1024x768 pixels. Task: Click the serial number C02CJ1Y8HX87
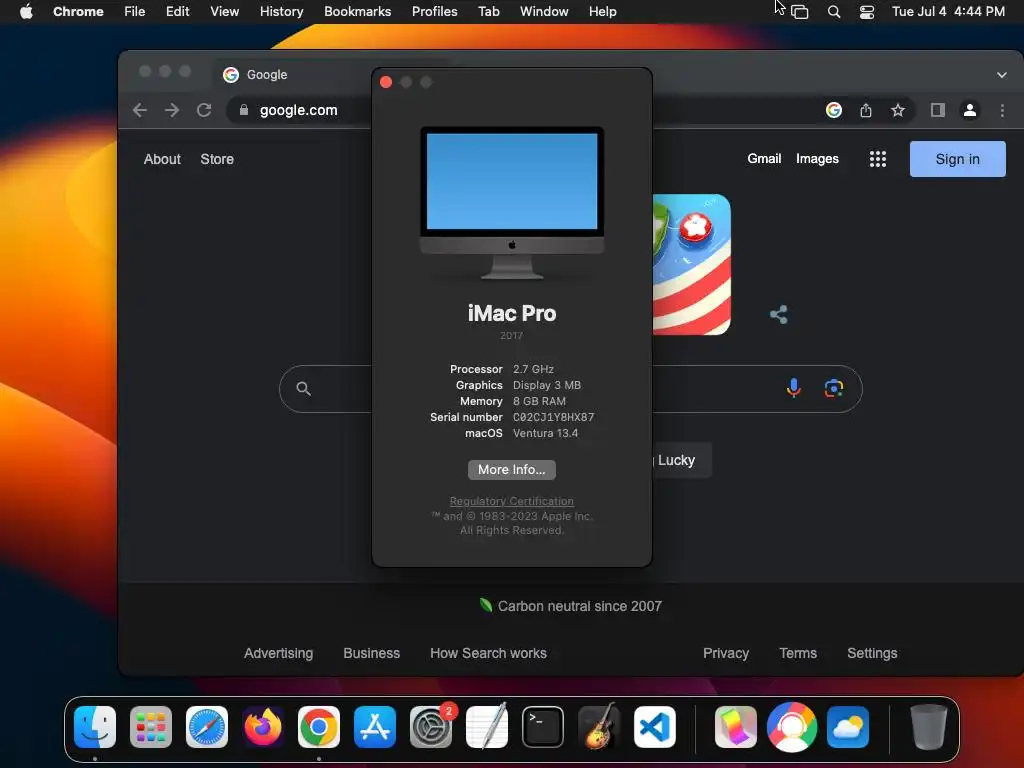[x=553, y=417]
